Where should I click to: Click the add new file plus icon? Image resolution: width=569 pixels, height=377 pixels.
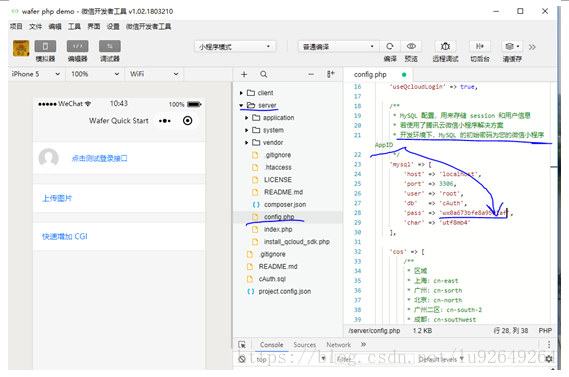point(244,74)
